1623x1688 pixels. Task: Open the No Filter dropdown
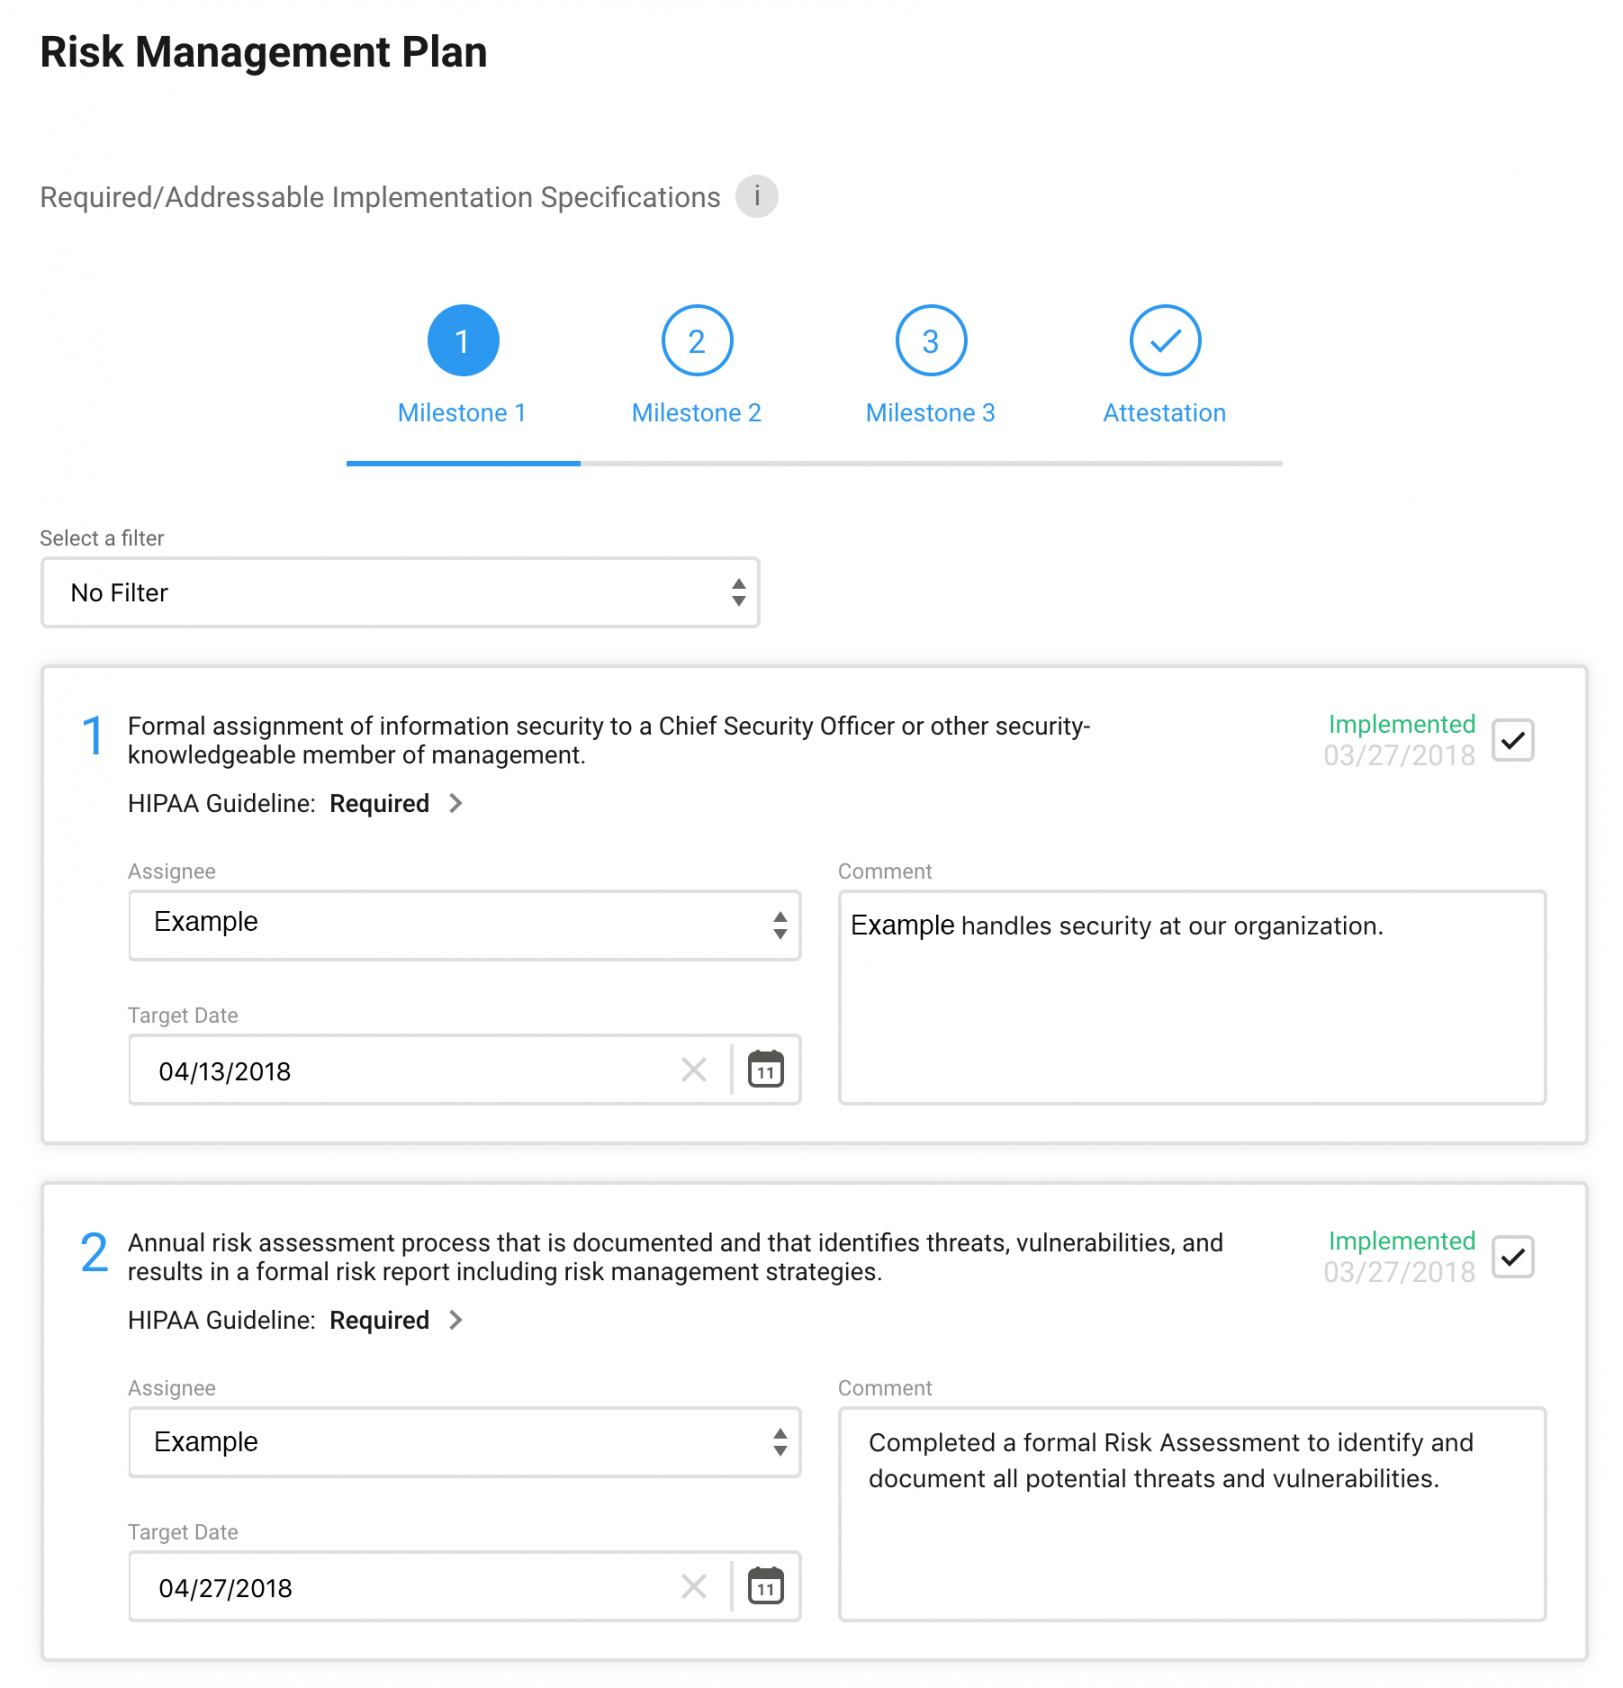click(400, 593)
